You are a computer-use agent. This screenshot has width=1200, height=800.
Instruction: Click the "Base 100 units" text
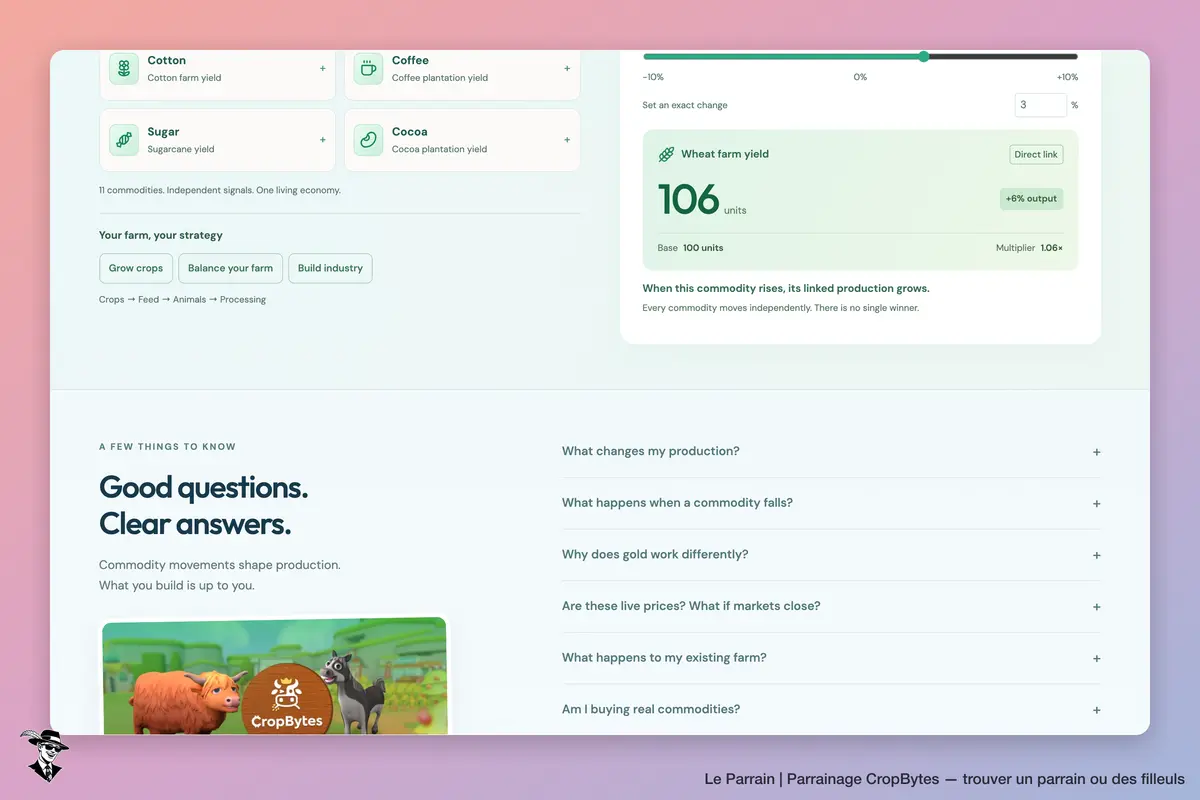click(x=690, y=248)
